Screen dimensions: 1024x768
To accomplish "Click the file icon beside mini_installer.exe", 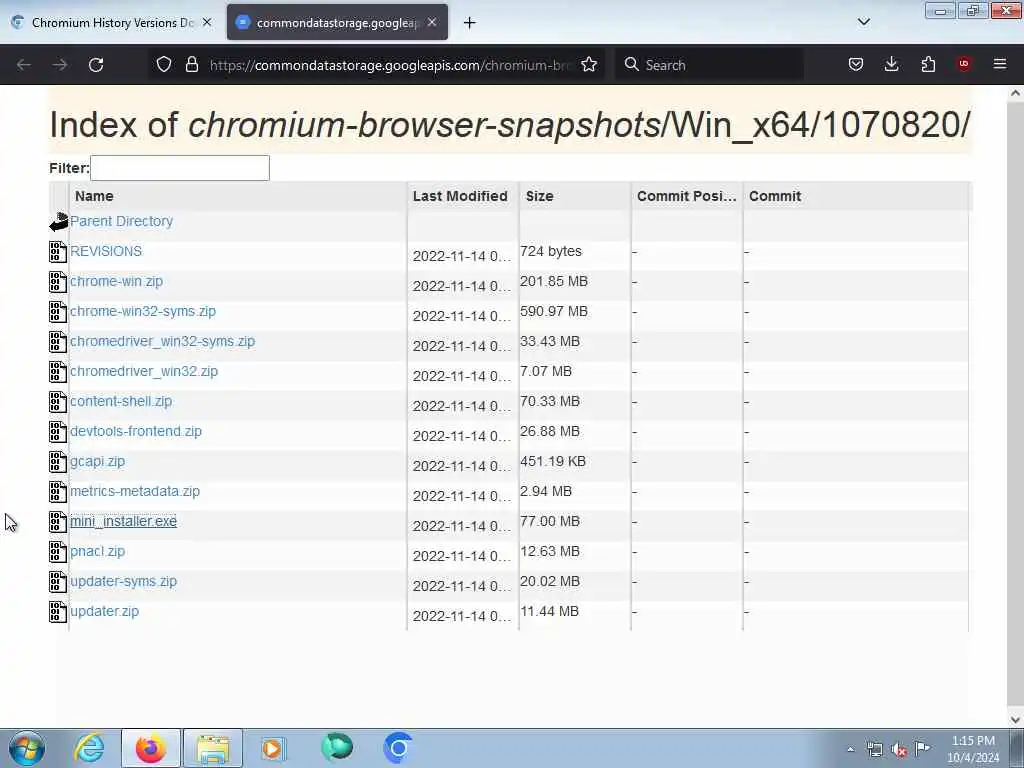I will tap(58, 522).
